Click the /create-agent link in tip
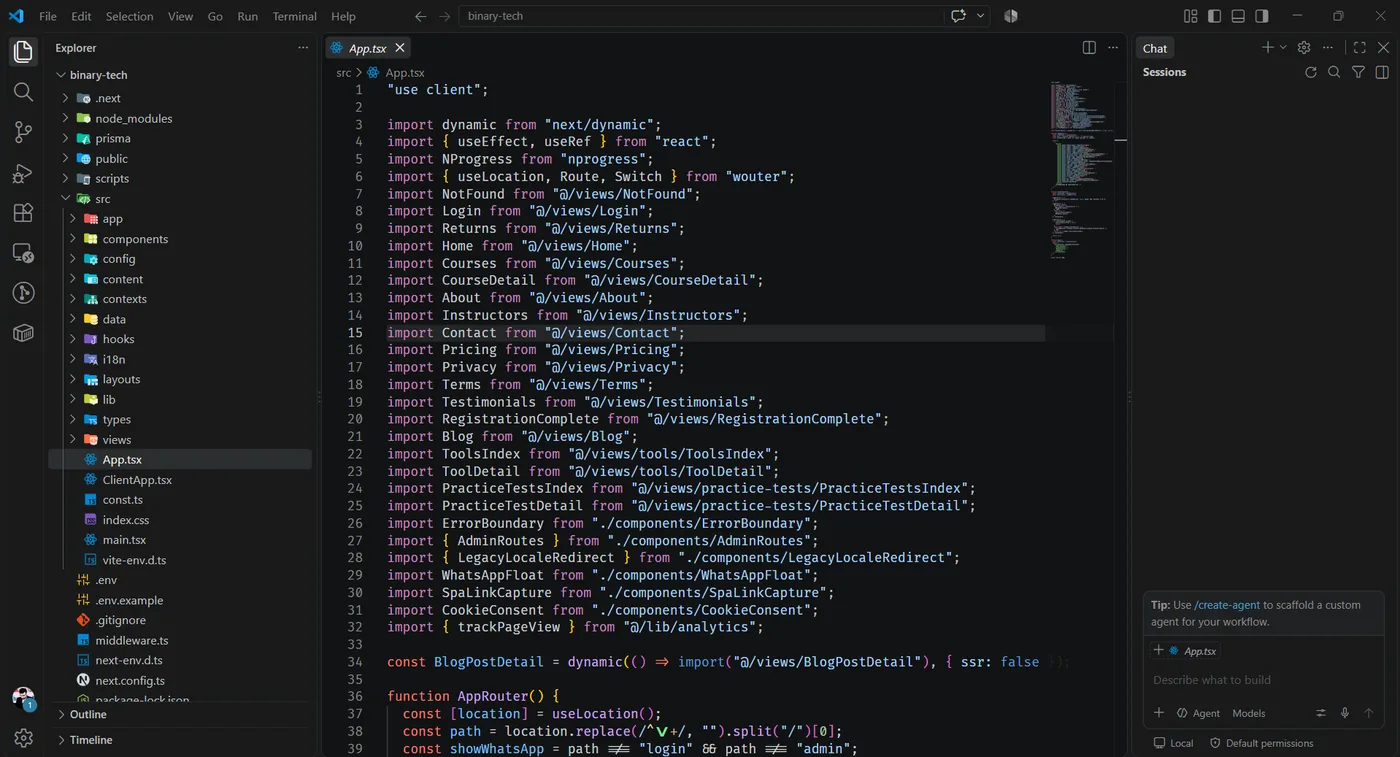 (1227, 605)
